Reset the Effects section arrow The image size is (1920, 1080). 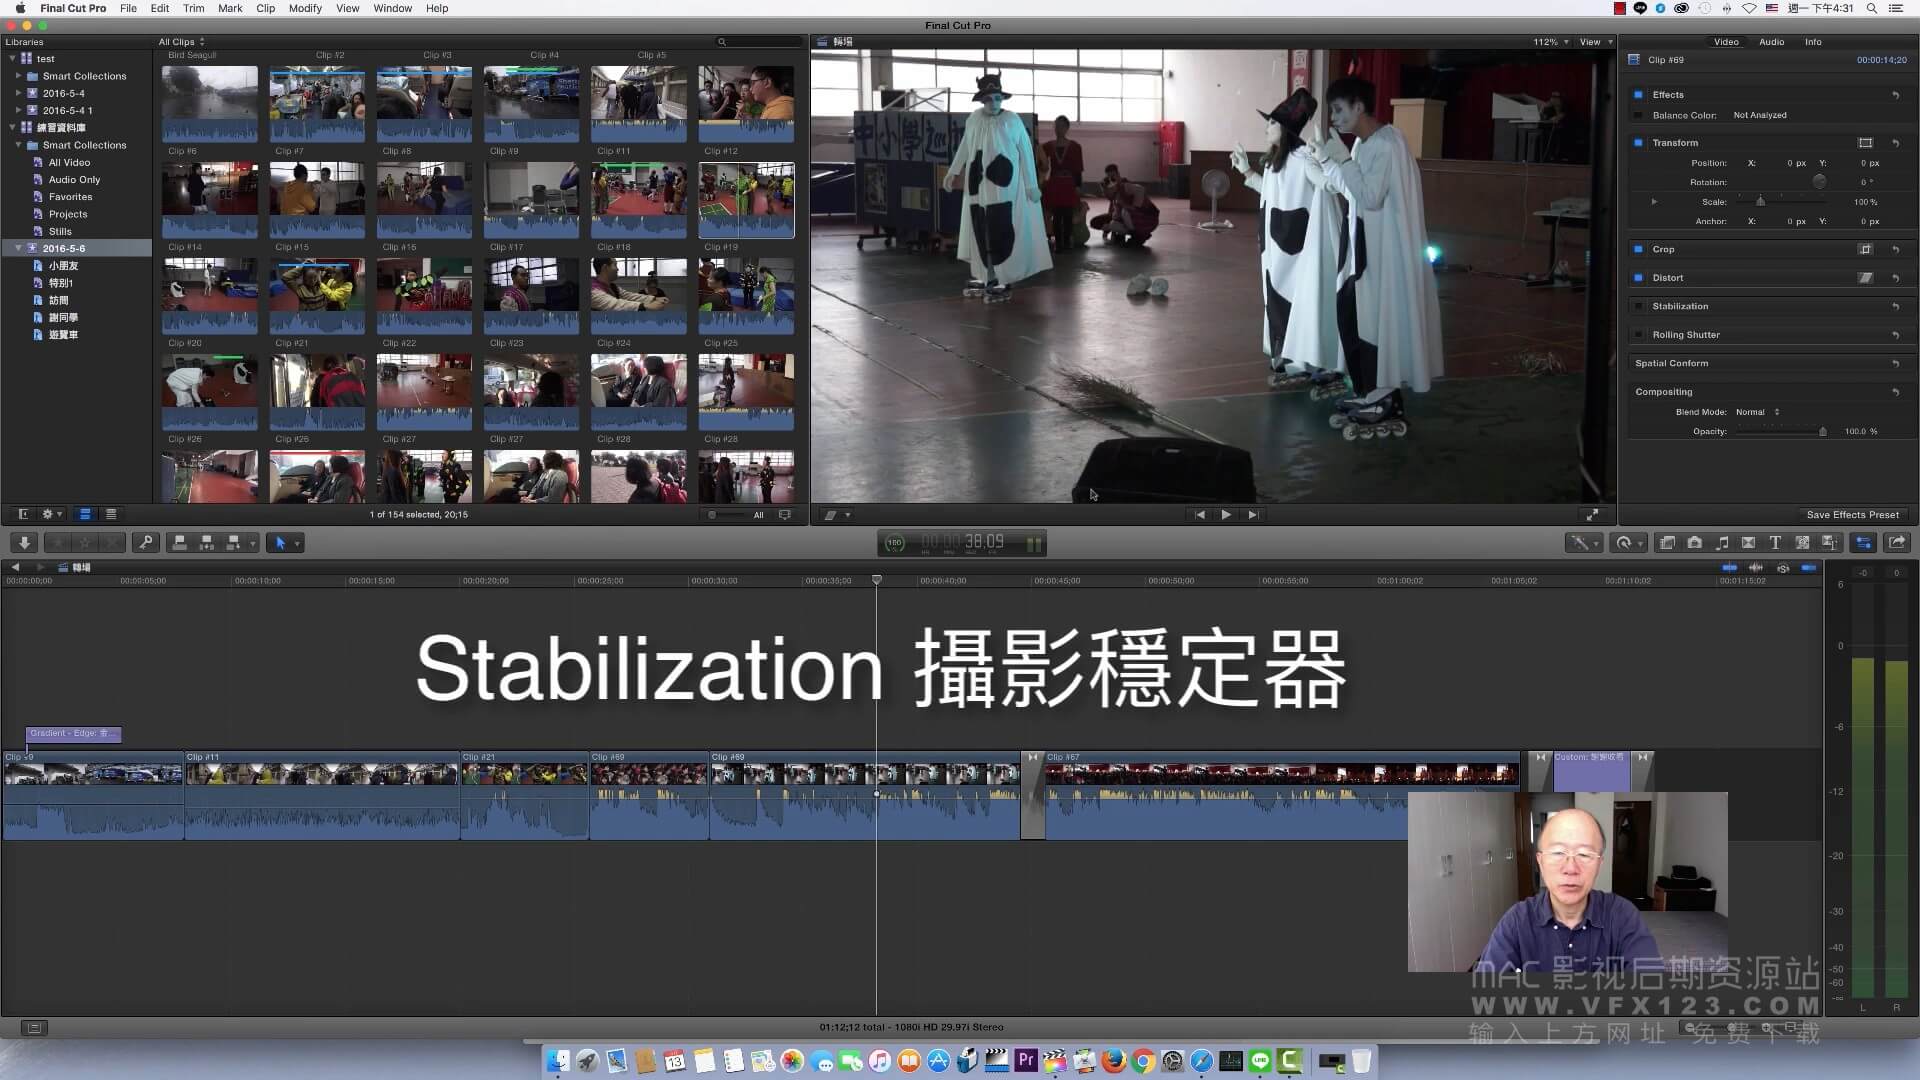pyautogui.click(x=1896, y=95)
